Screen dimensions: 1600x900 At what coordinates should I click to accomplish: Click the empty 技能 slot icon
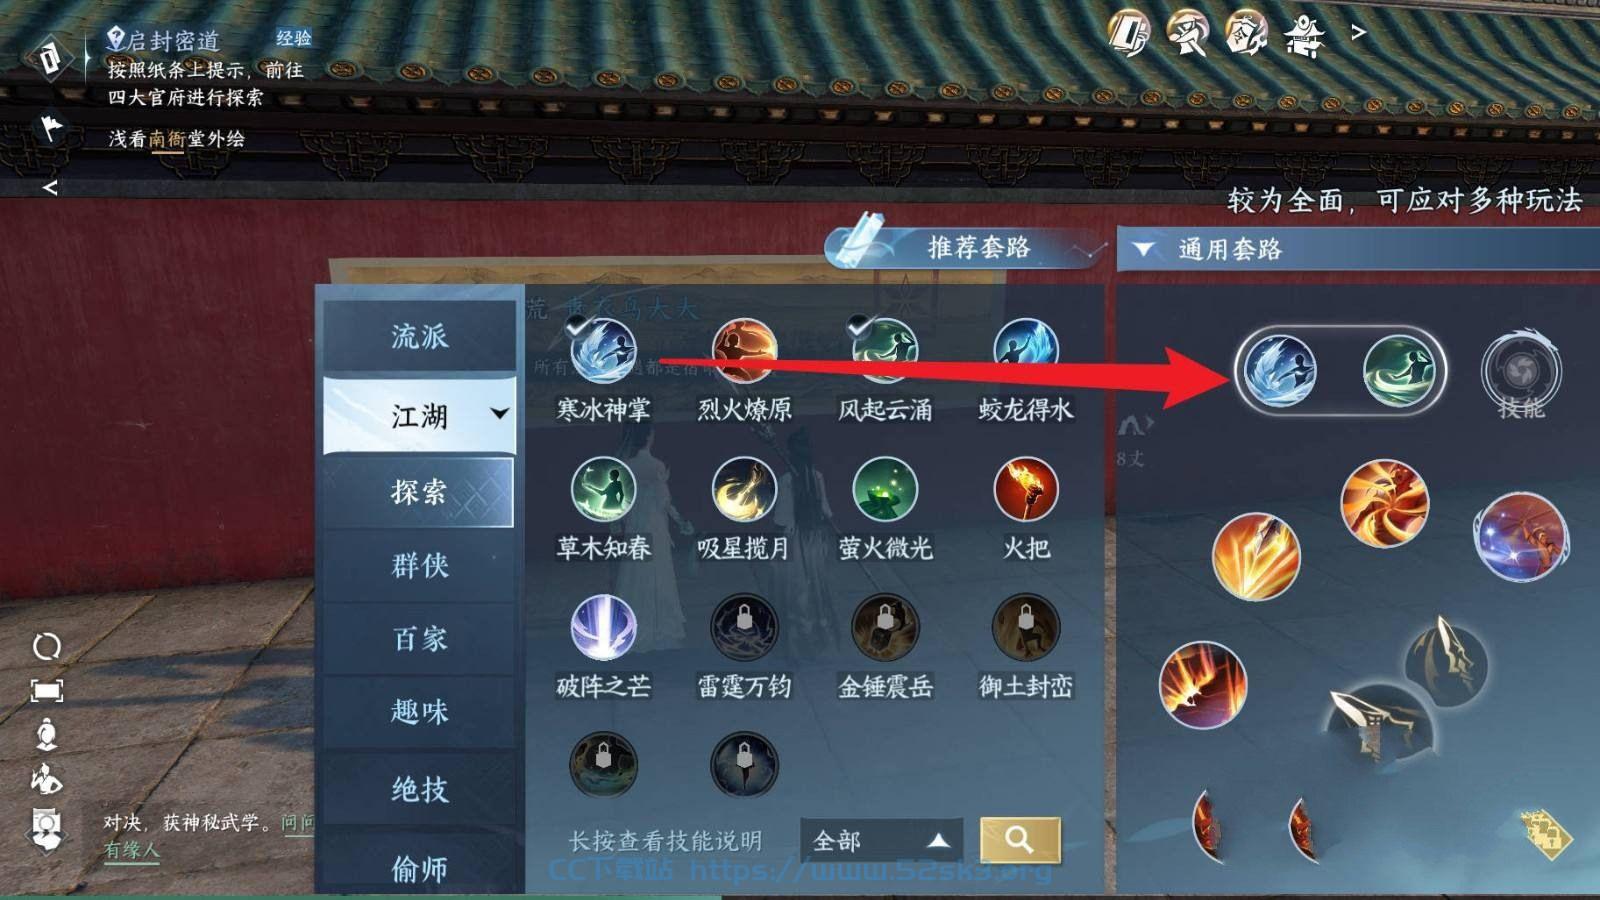click(1521, 370)
